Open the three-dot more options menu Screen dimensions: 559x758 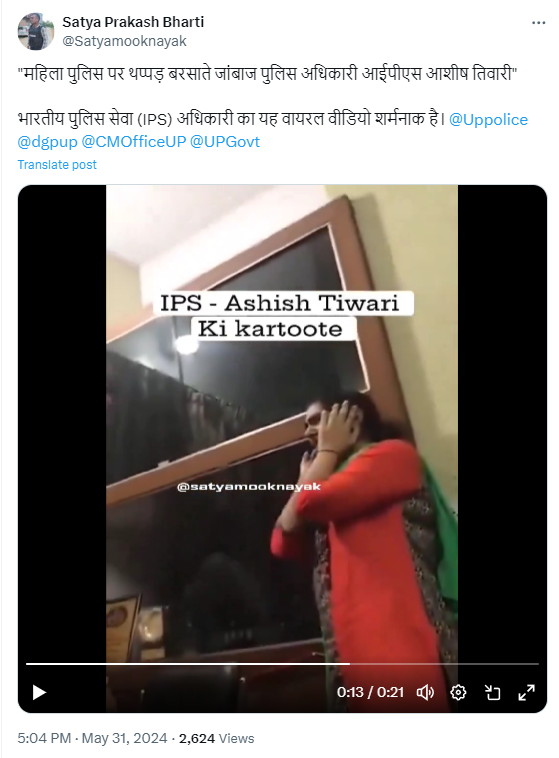(538, 23)
